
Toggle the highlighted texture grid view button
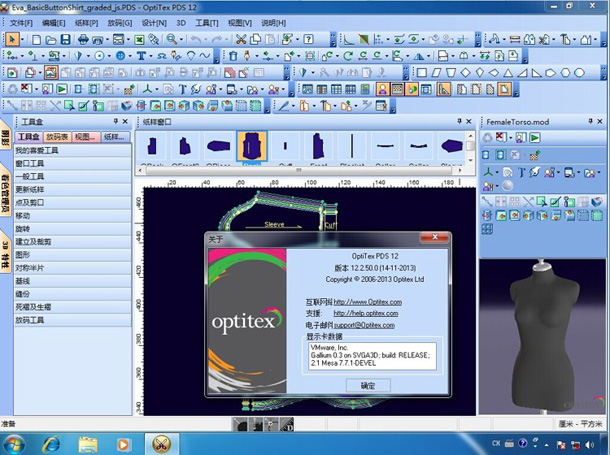click(x=397, y=89)
